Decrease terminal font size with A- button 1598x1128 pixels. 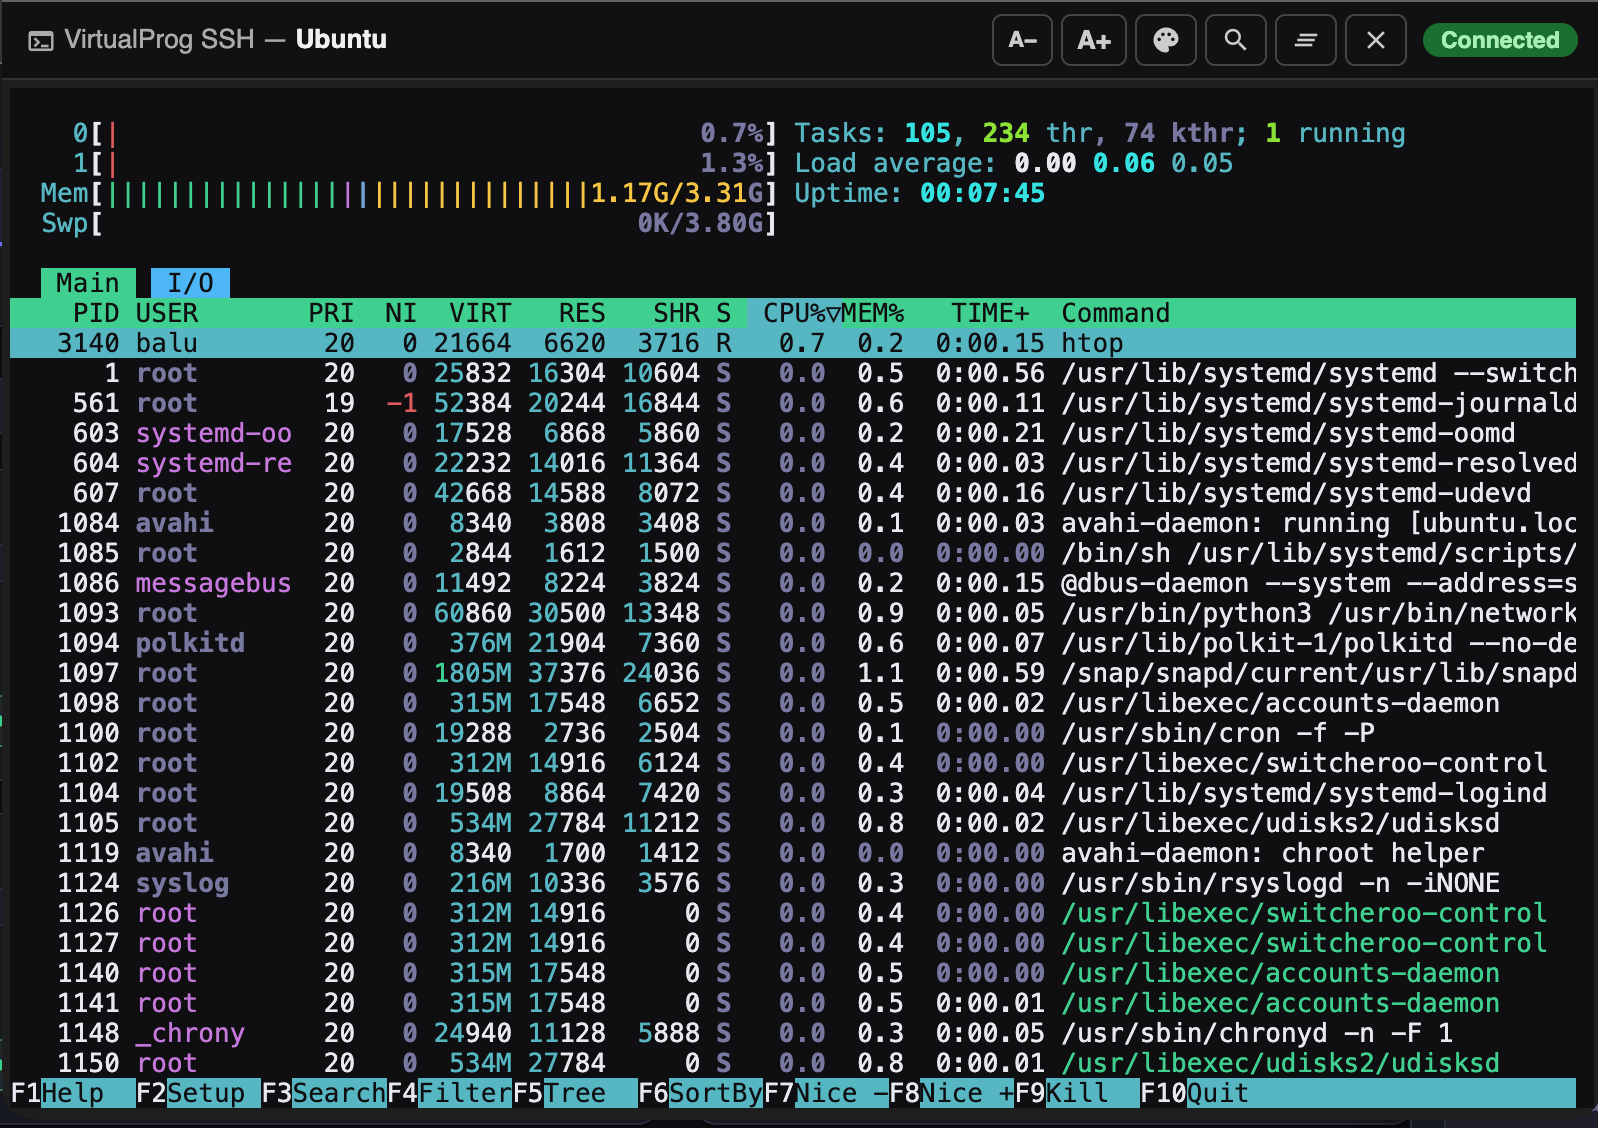[1022, 40]
